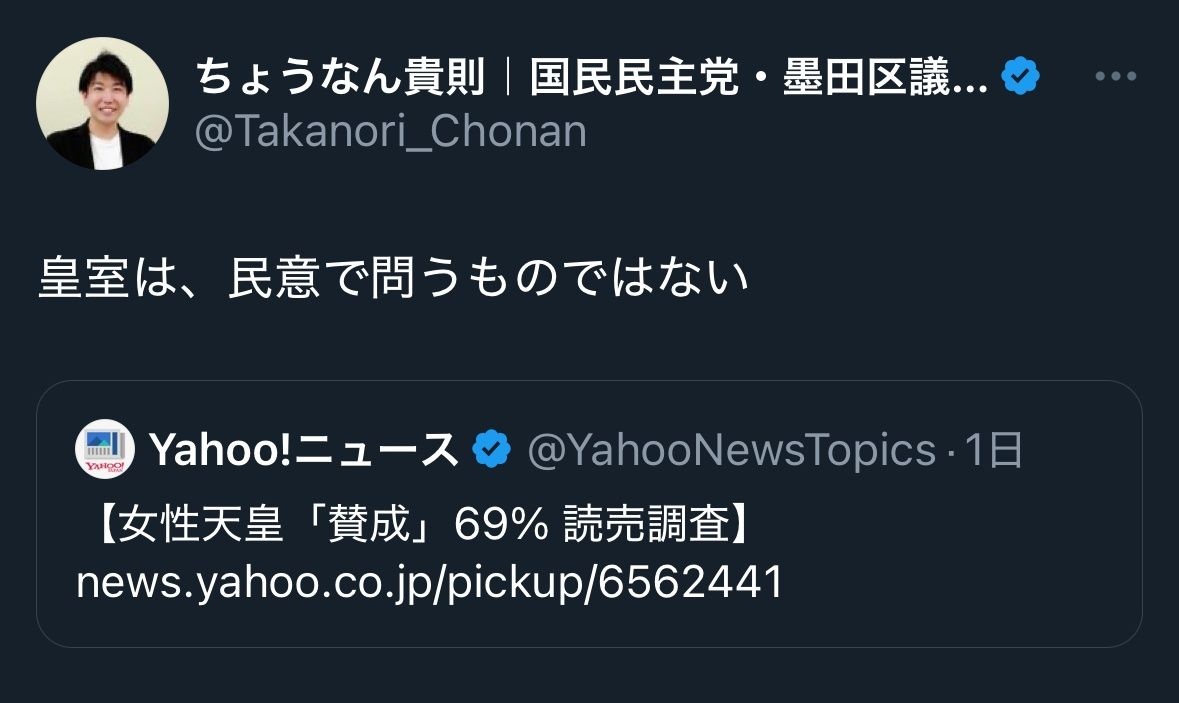The image size is (1179, 703).
Task: Open the three-dot more options menu
Action: click(x=1116, y=78)
